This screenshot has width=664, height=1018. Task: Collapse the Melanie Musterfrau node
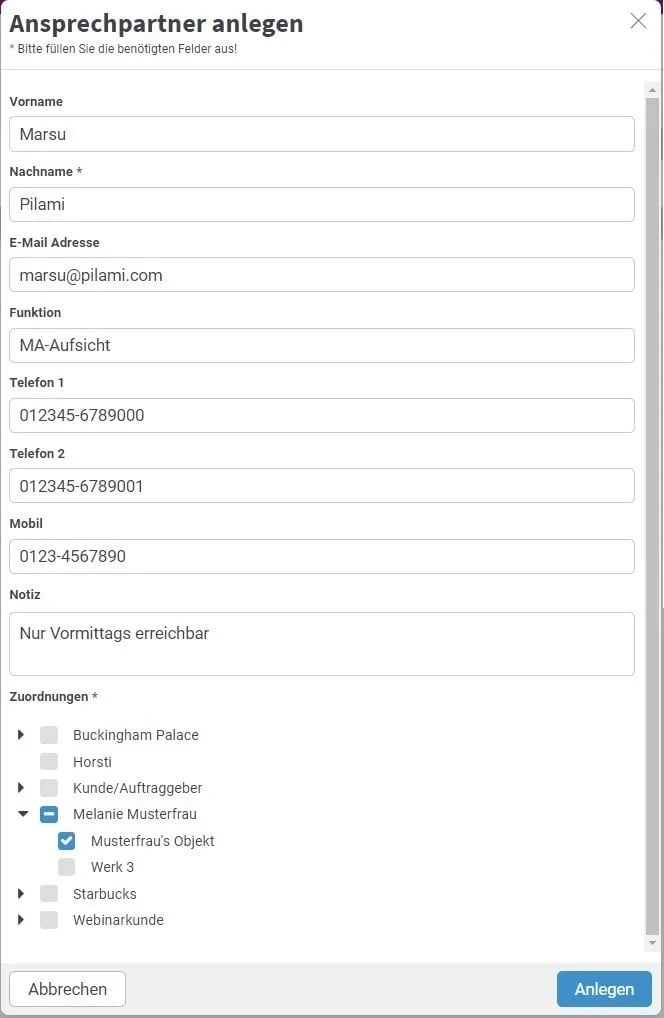(23, 814)
